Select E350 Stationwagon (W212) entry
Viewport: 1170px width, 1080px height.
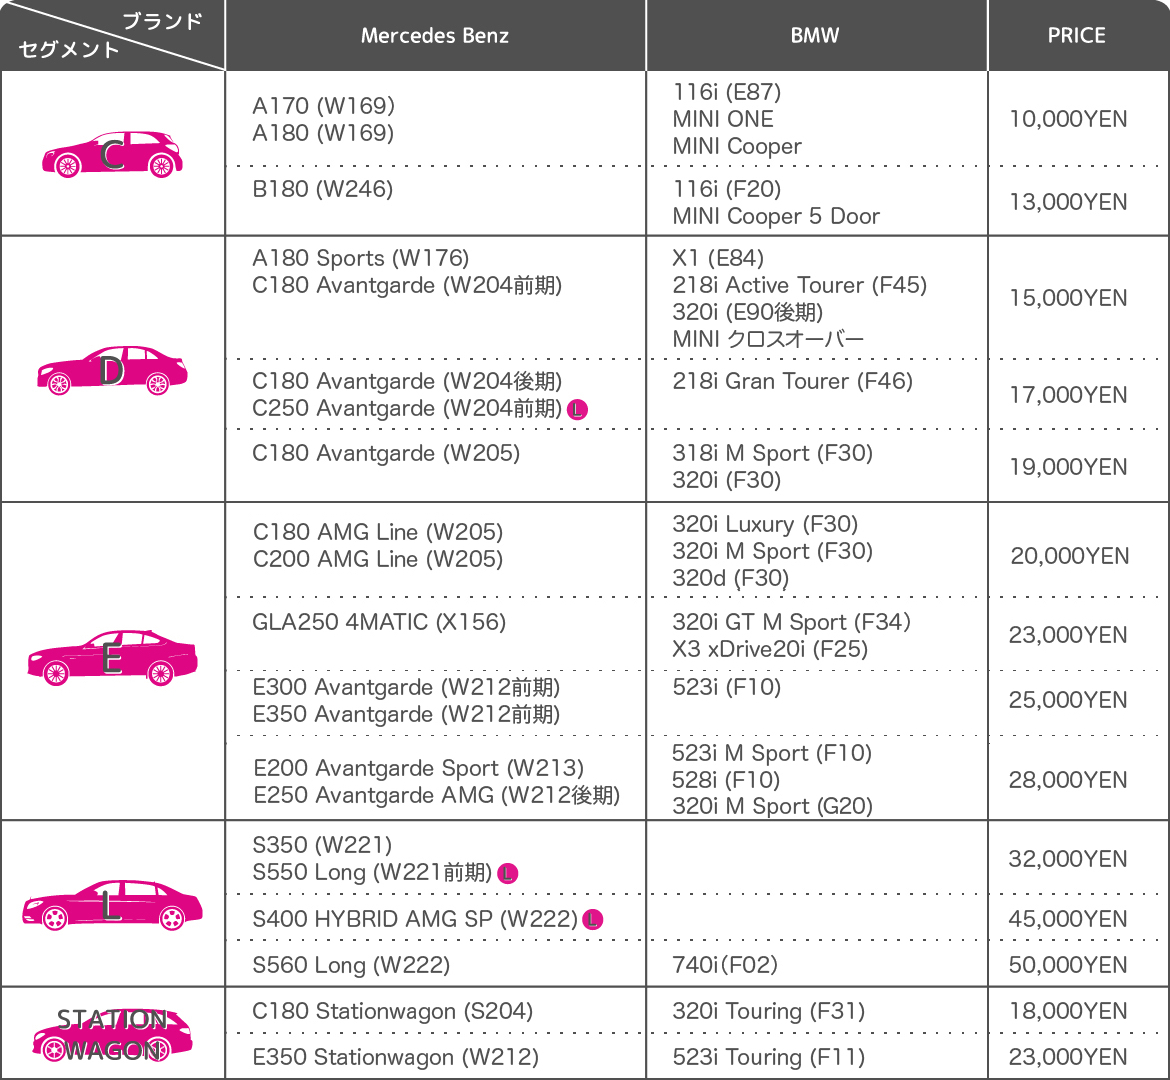[x=395, y=1058]
